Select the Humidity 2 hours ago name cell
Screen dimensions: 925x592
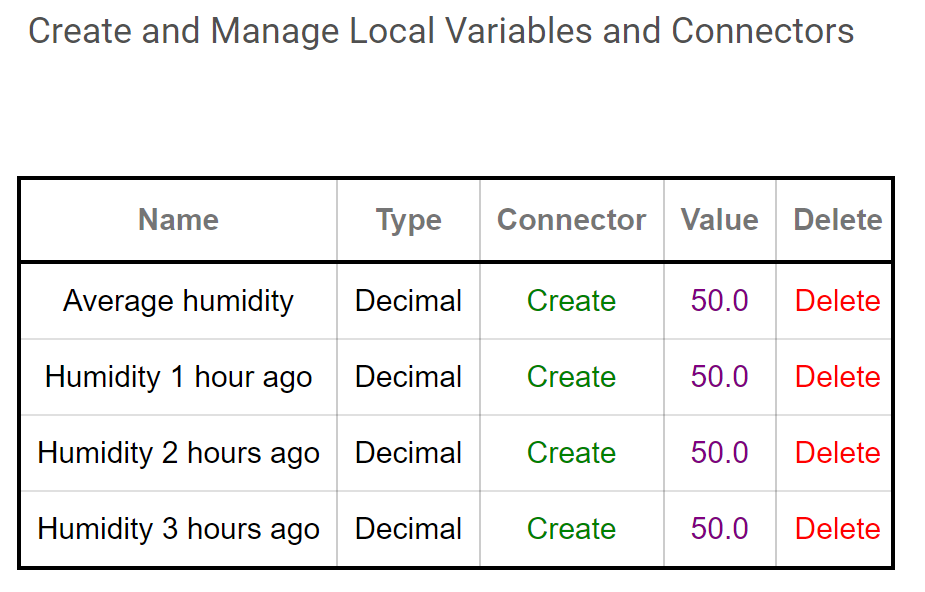pyautogui.click(x=178, y=453)
